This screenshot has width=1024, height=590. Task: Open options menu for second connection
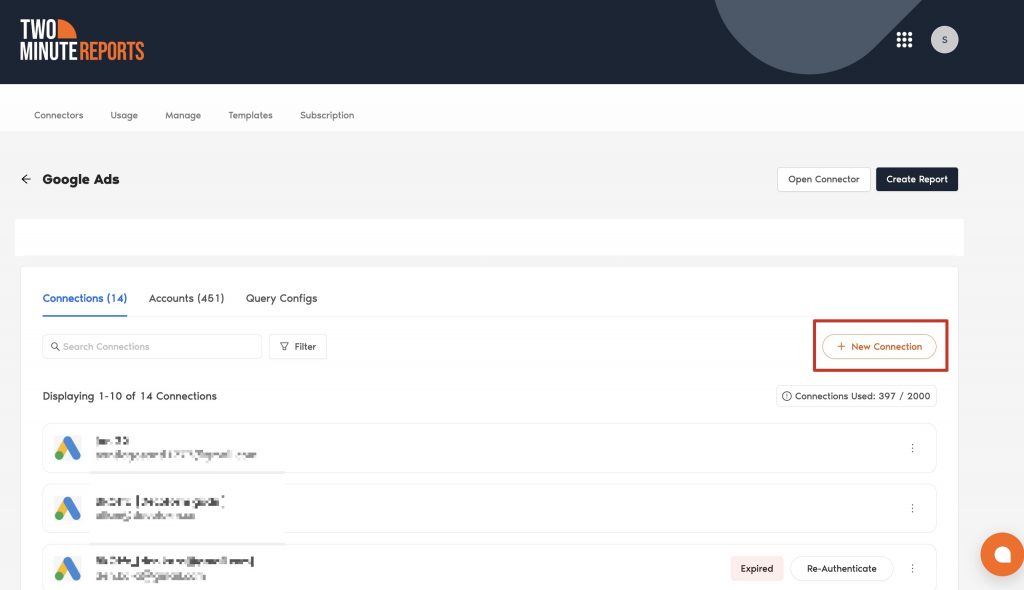click(912, 508)
